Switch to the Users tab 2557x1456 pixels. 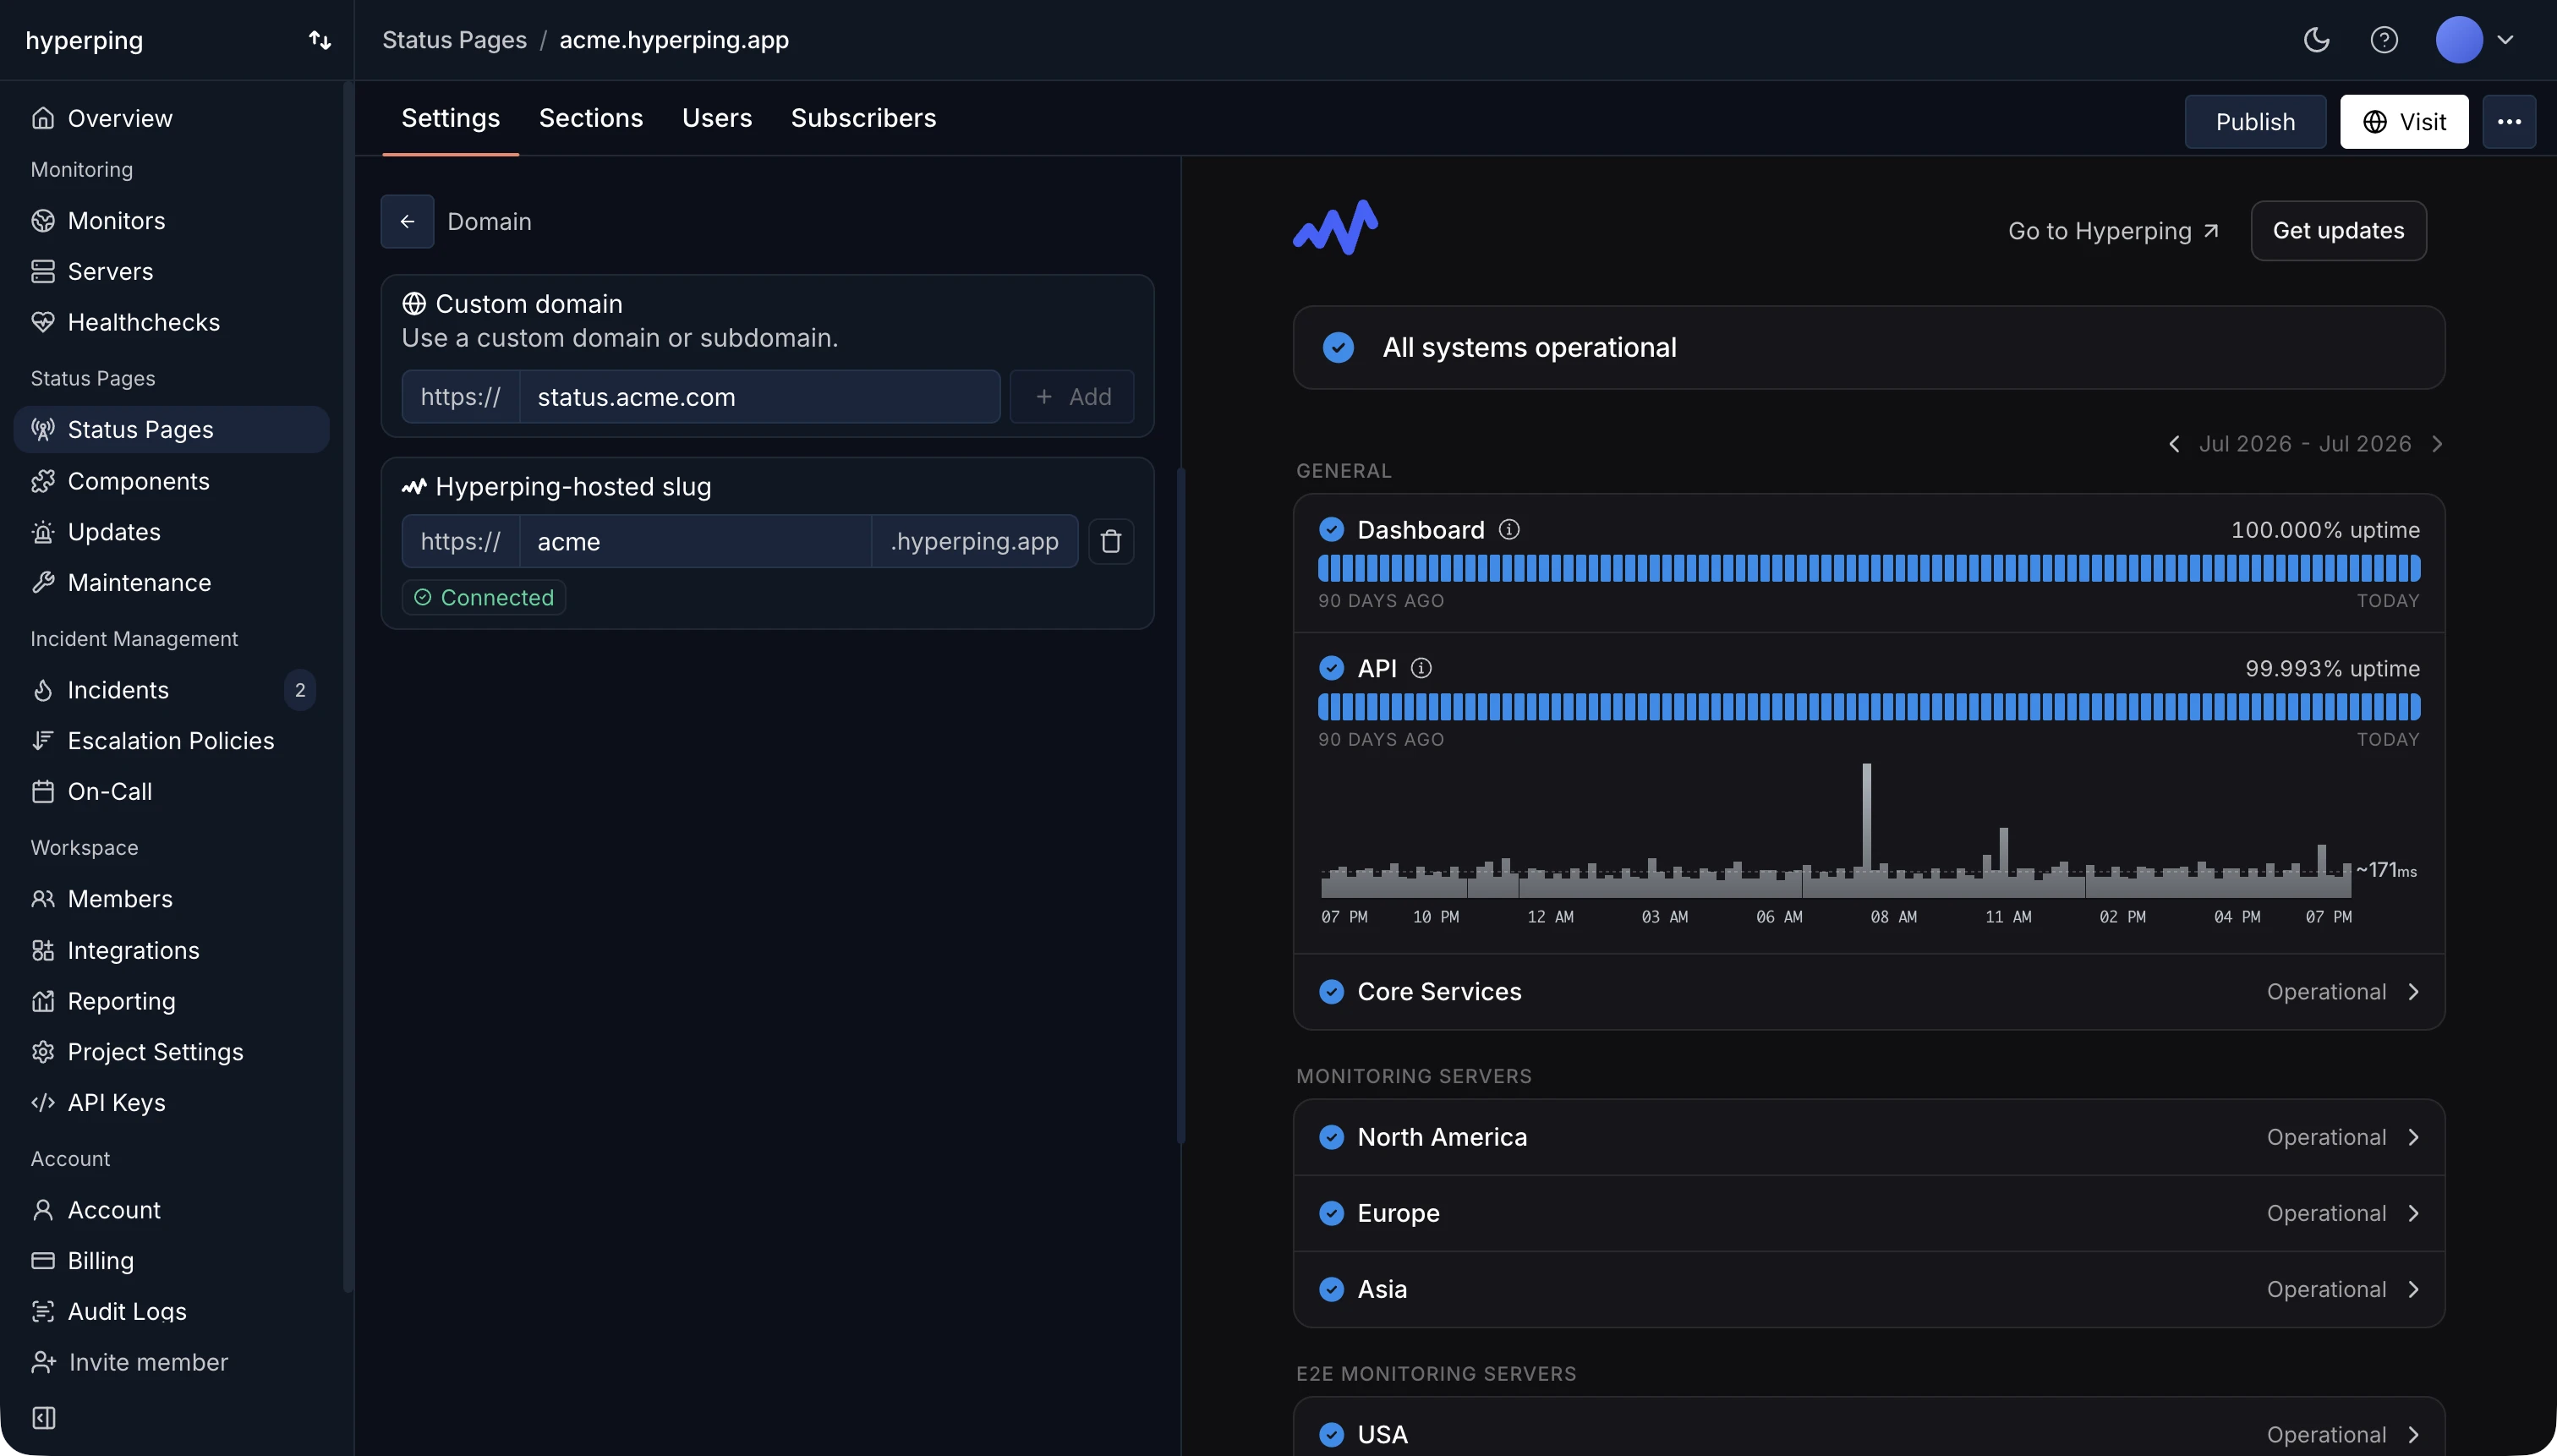(717, 118)
